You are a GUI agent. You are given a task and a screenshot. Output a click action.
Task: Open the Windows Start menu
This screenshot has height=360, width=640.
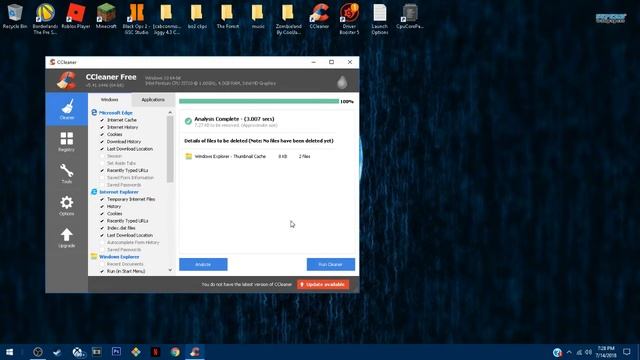(9, 352)
